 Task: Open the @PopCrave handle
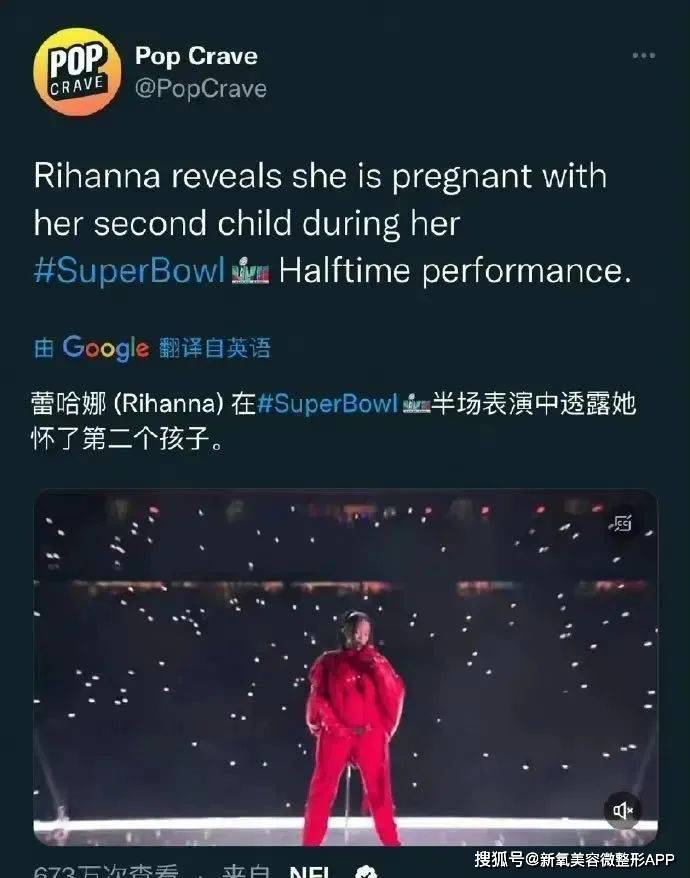(201, 88)
